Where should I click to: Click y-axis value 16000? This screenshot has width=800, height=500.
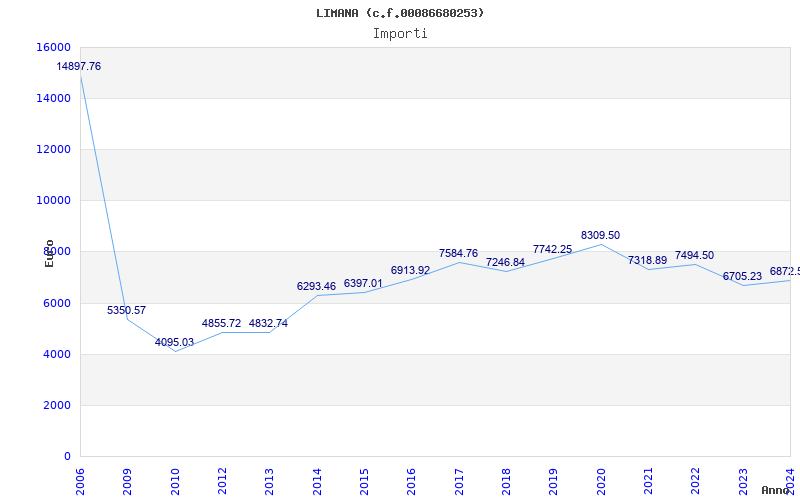pos(54,47)
